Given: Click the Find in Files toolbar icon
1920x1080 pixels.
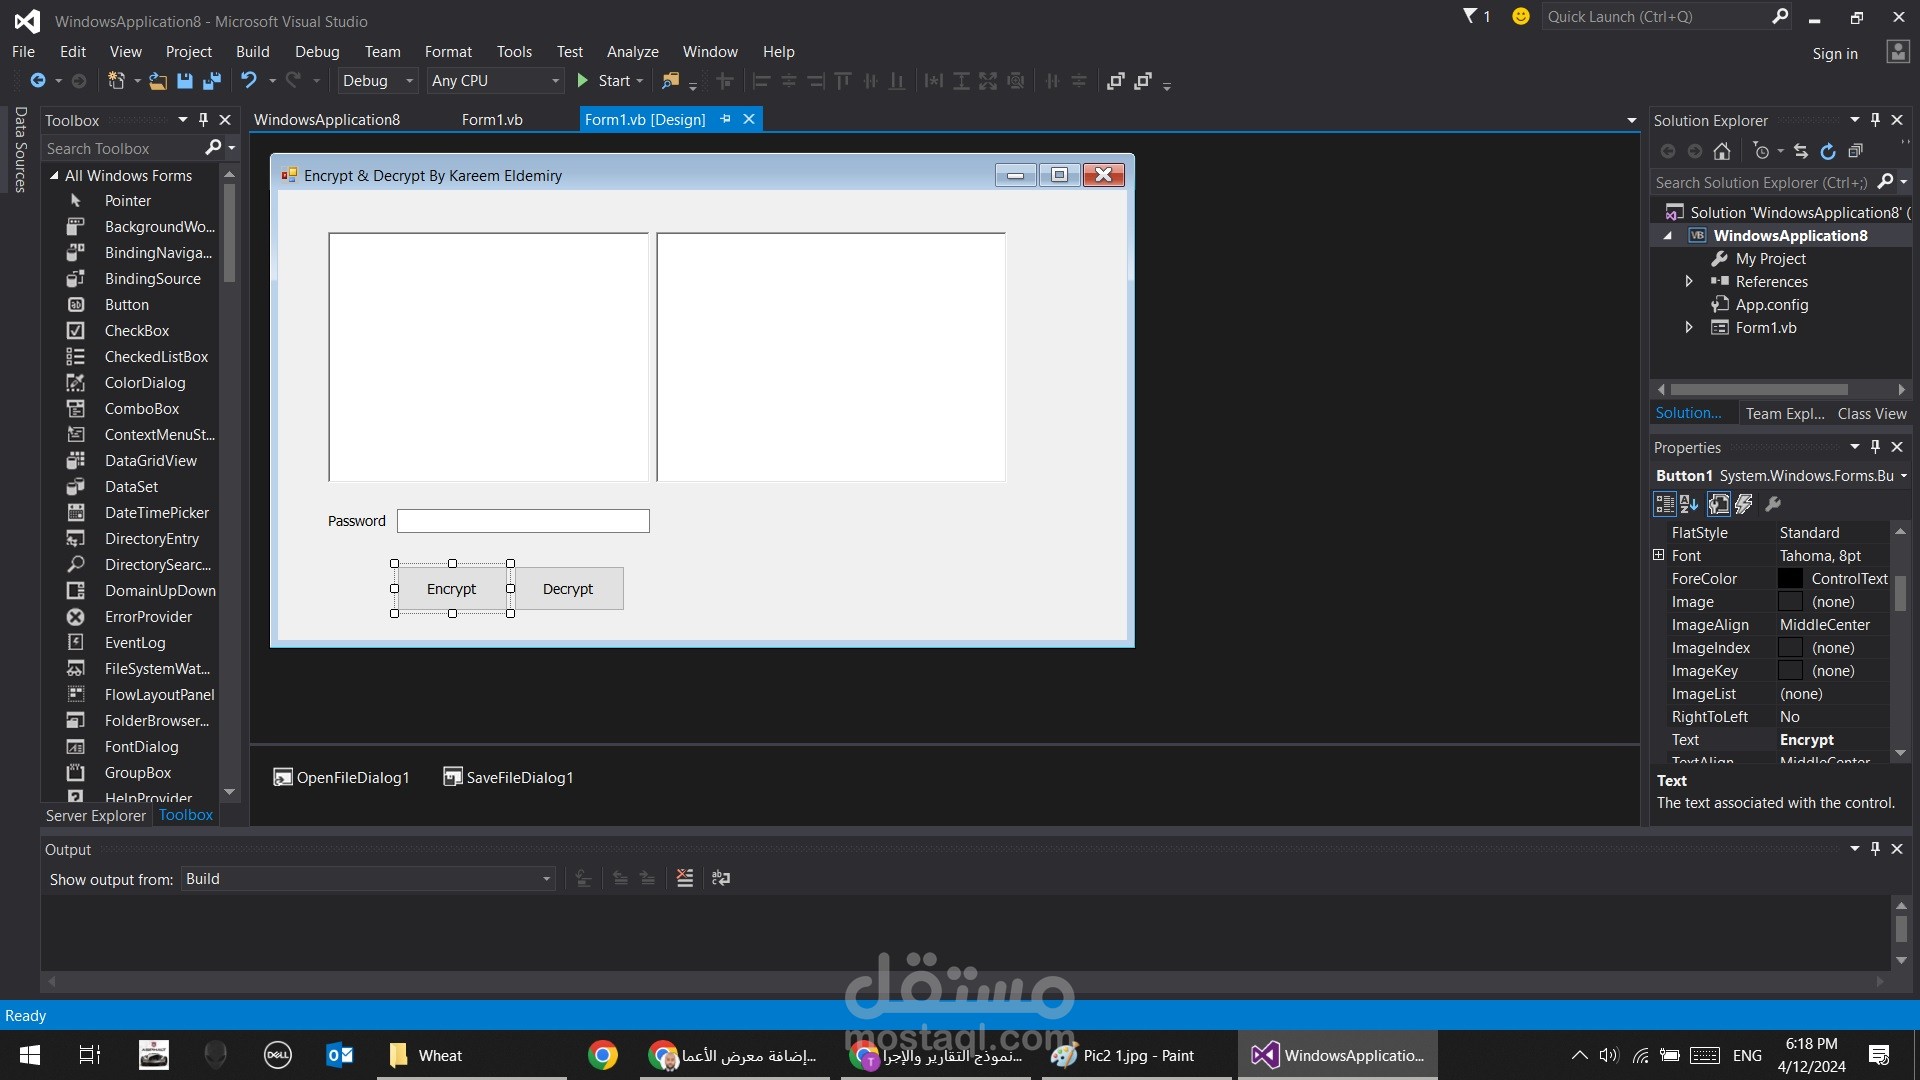Looking at the screenshot, I should point(670,81).
